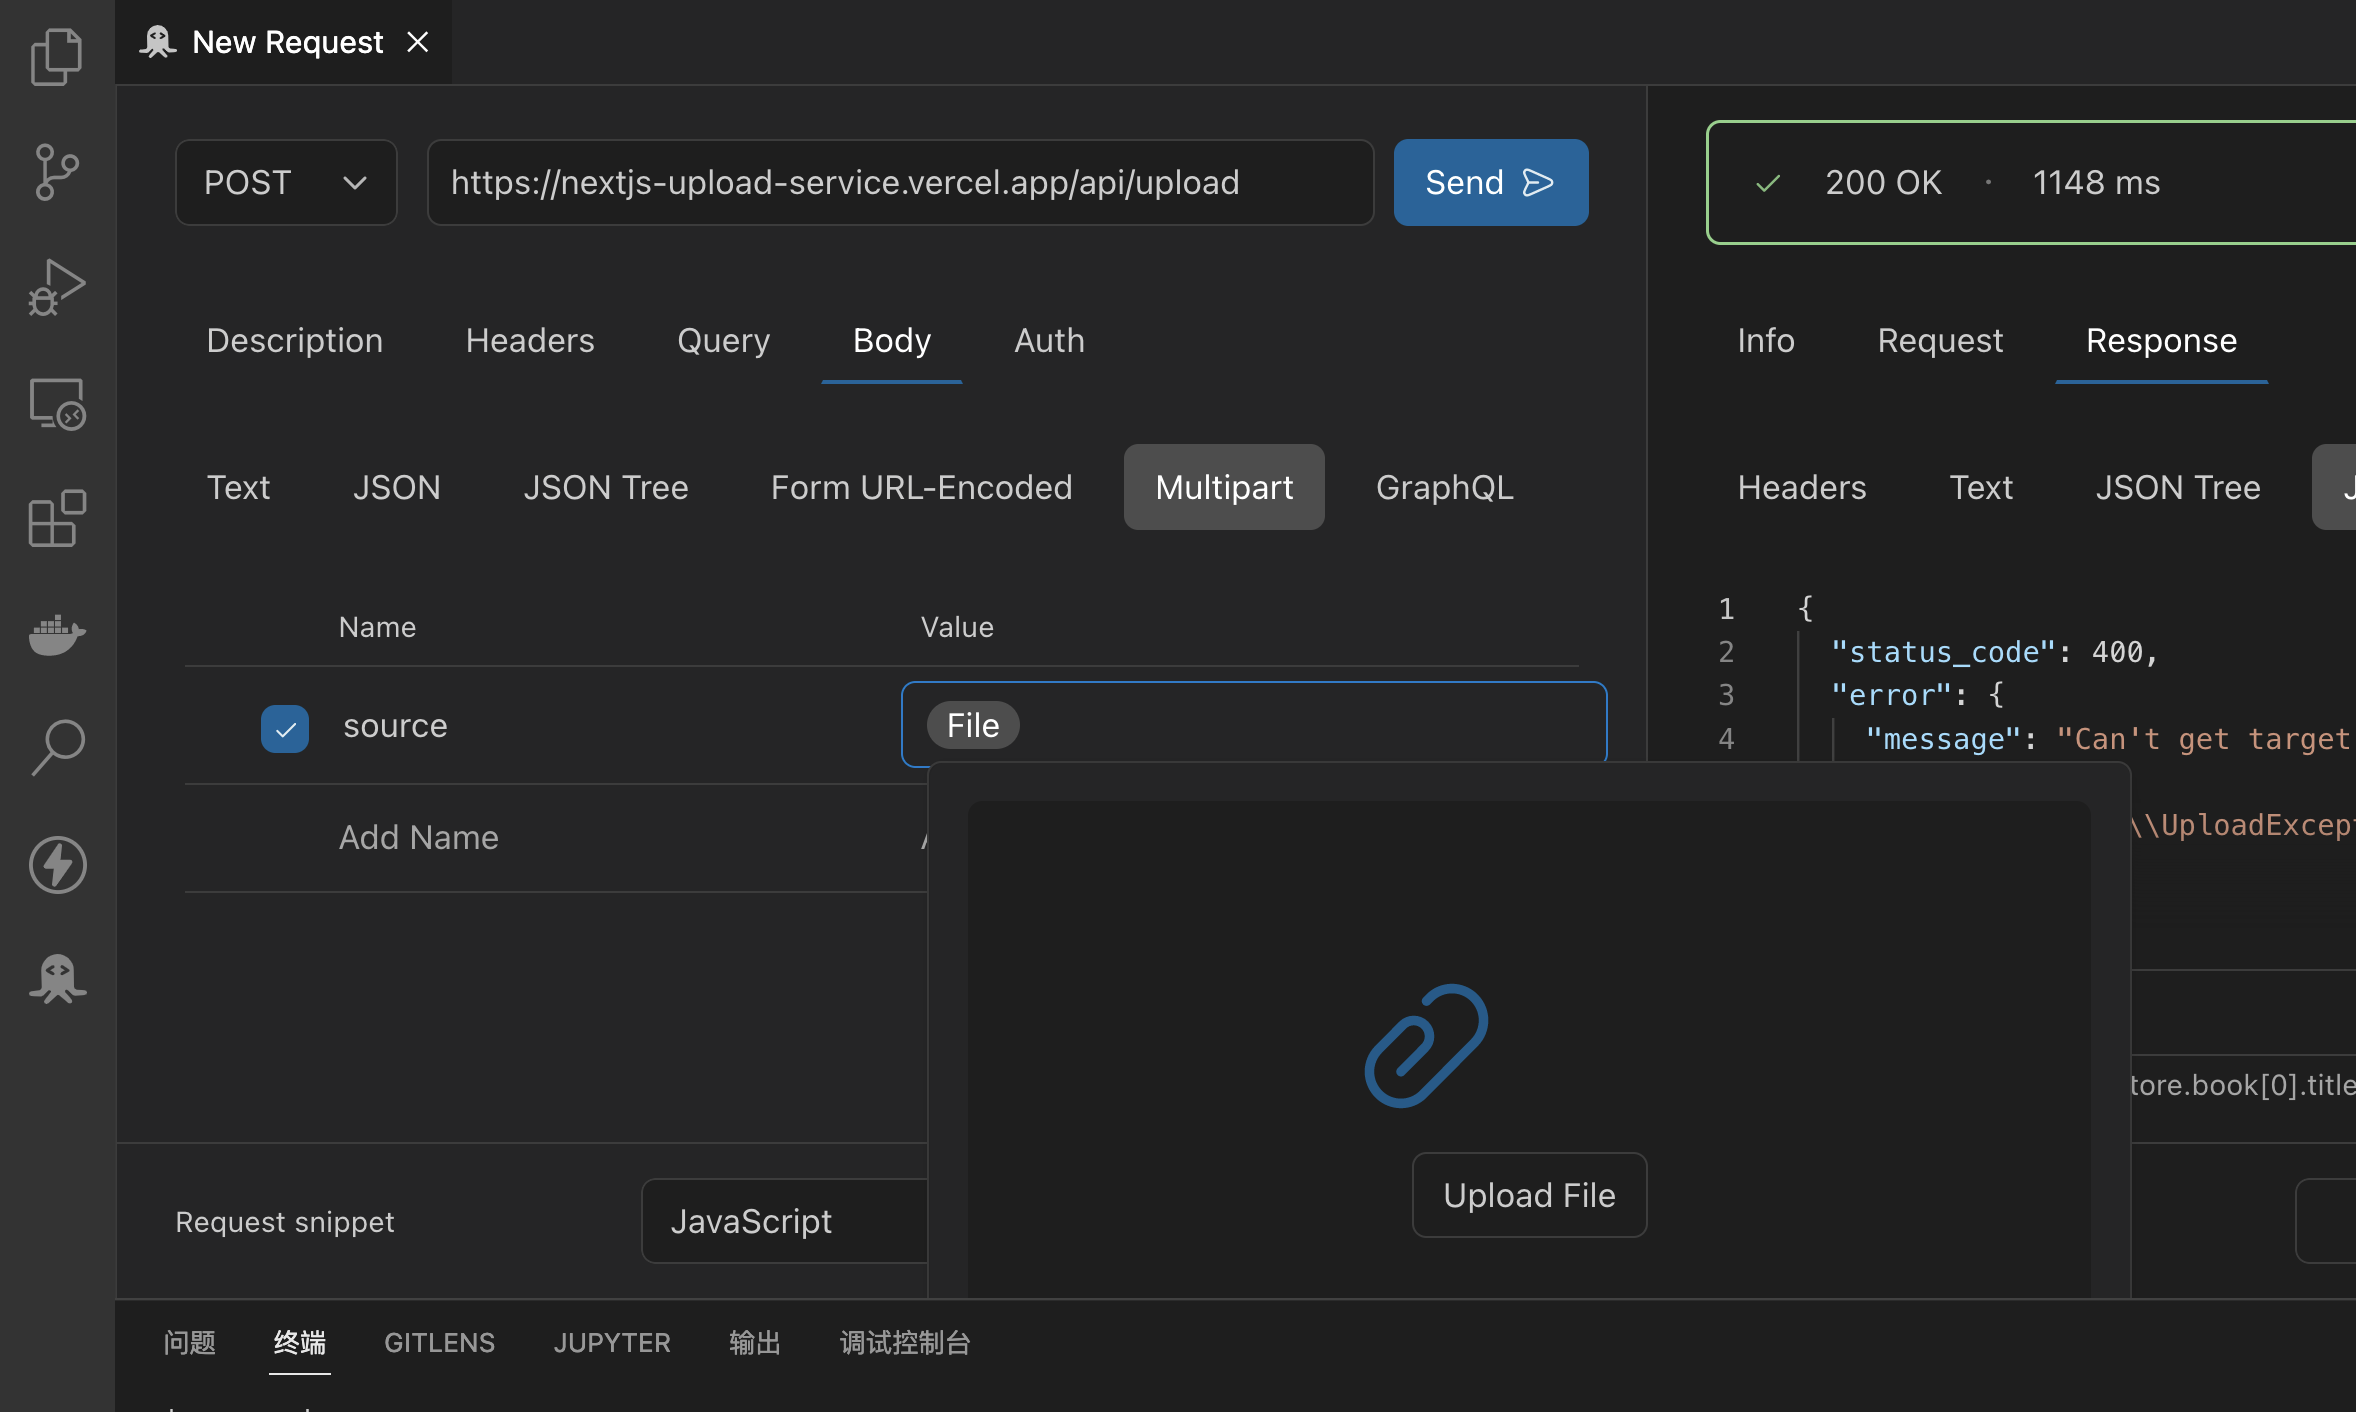
Task: Expand the POST method dropdown
Action: point(286,183)
